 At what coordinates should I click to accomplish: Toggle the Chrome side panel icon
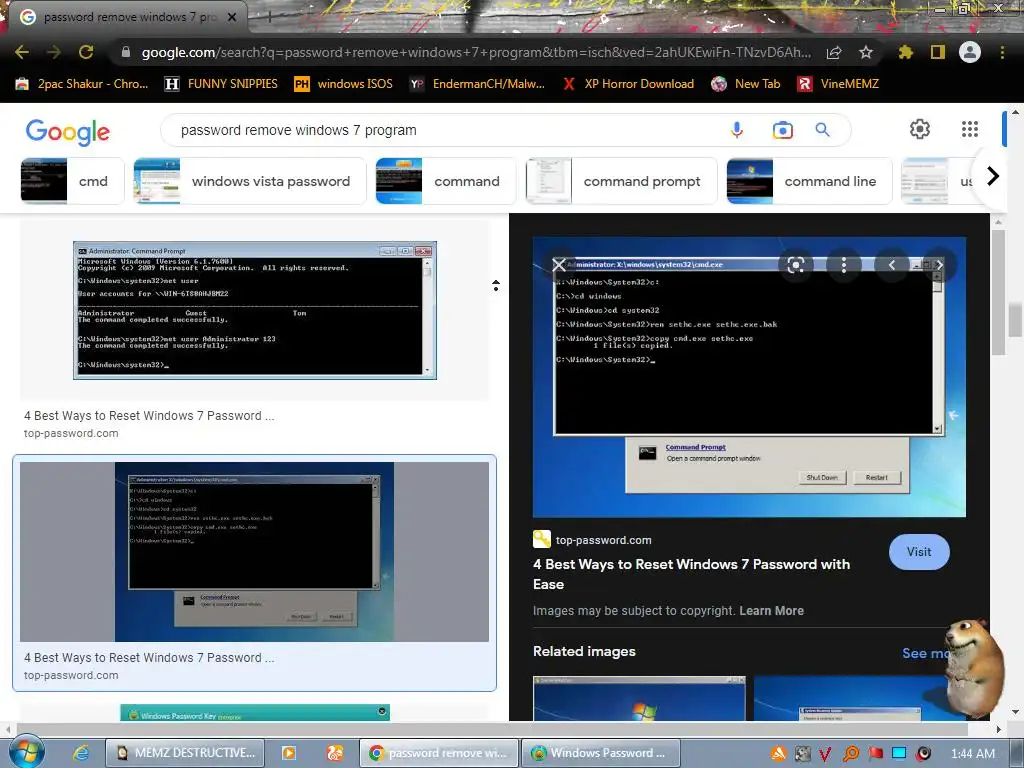click(x=938, y=52)
